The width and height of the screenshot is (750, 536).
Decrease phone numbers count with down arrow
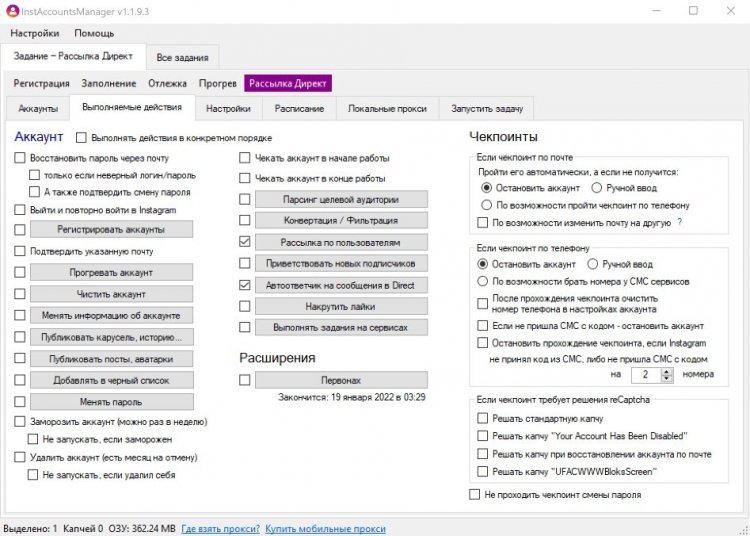click(667, 378)
